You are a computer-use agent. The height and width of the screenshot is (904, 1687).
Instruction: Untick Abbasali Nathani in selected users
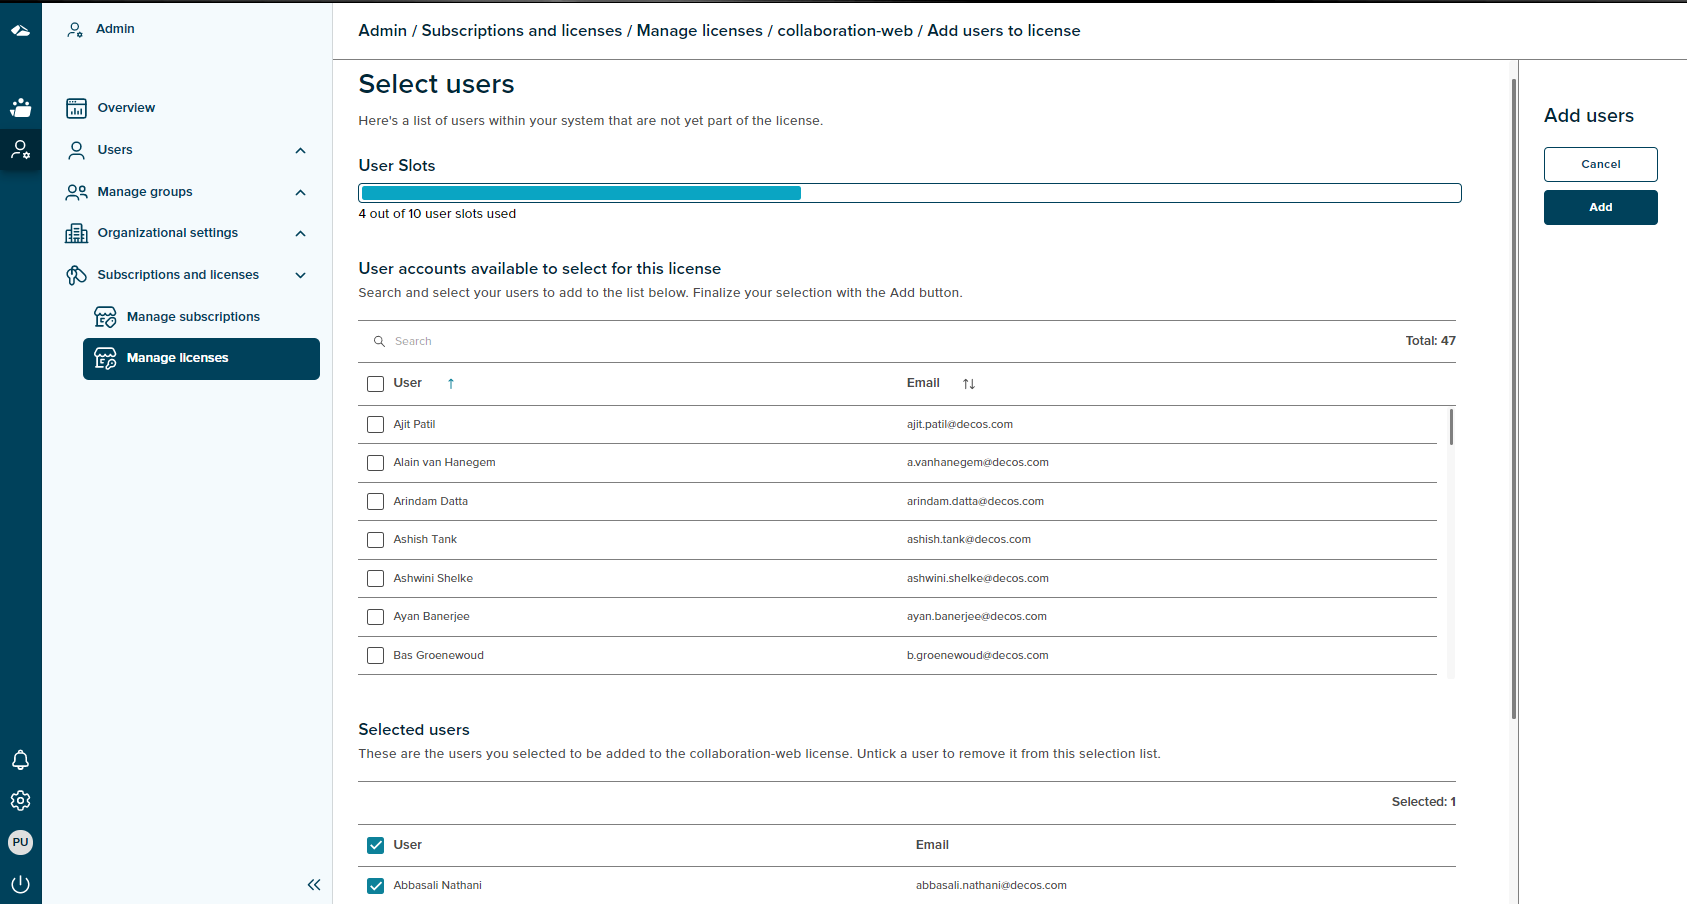(376, 886)
